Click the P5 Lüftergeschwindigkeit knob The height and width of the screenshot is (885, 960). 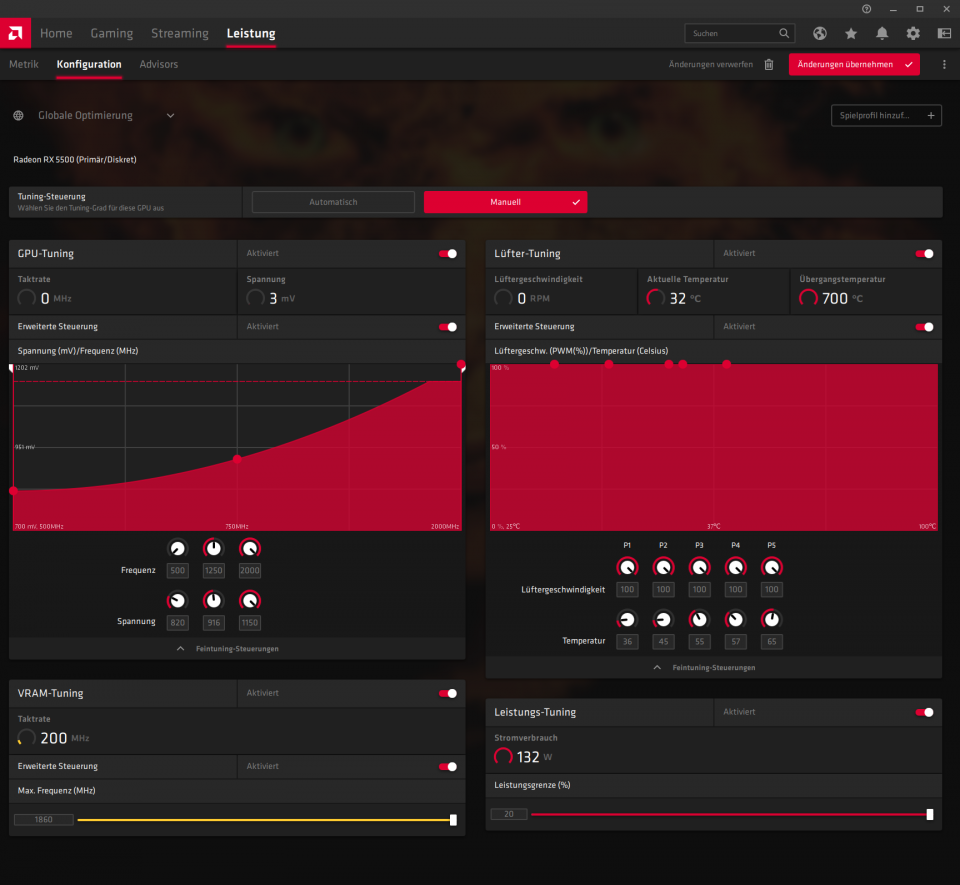click(x=771, y=567)
